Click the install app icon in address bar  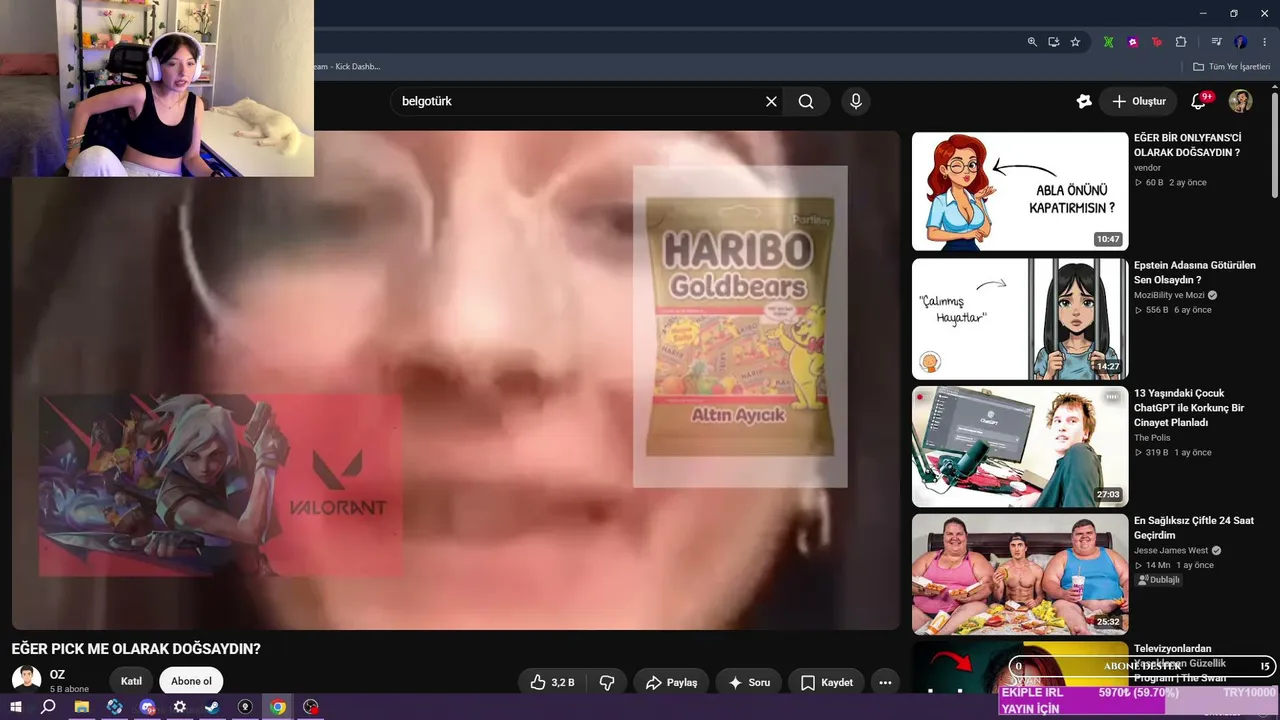pos(1054,42)
